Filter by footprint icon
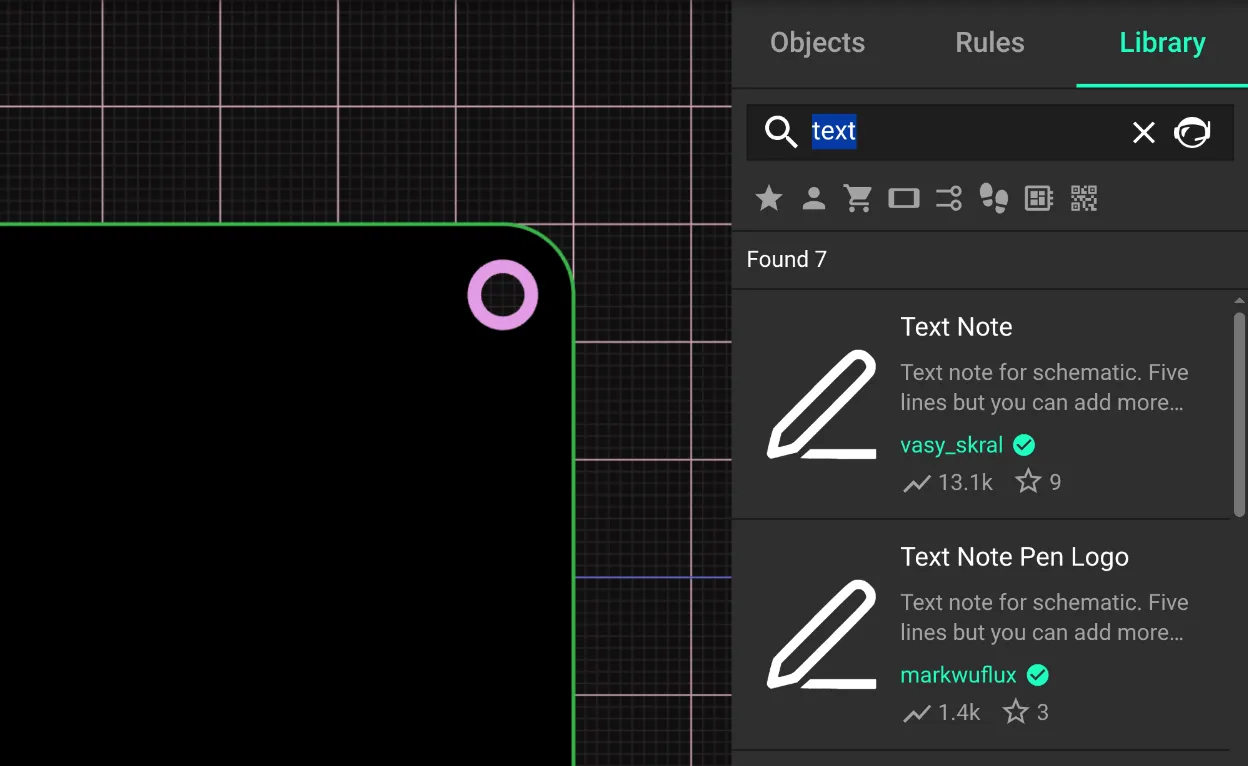Image resolution: width=1248 pixels, height=766 pixels. click(x=994, y=198)
